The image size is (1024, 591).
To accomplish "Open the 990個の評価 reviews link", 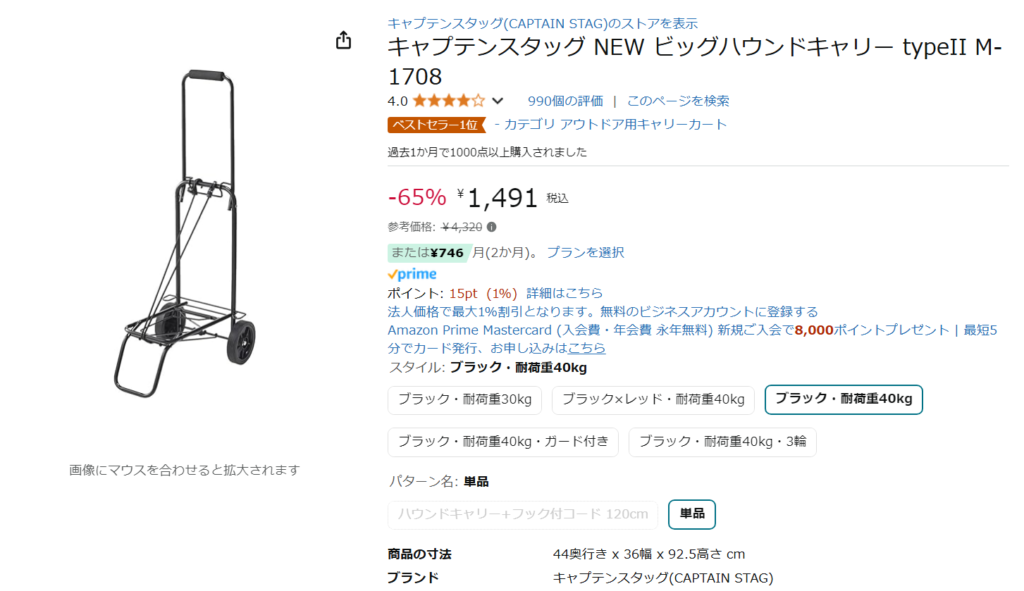I will point(565,101).
